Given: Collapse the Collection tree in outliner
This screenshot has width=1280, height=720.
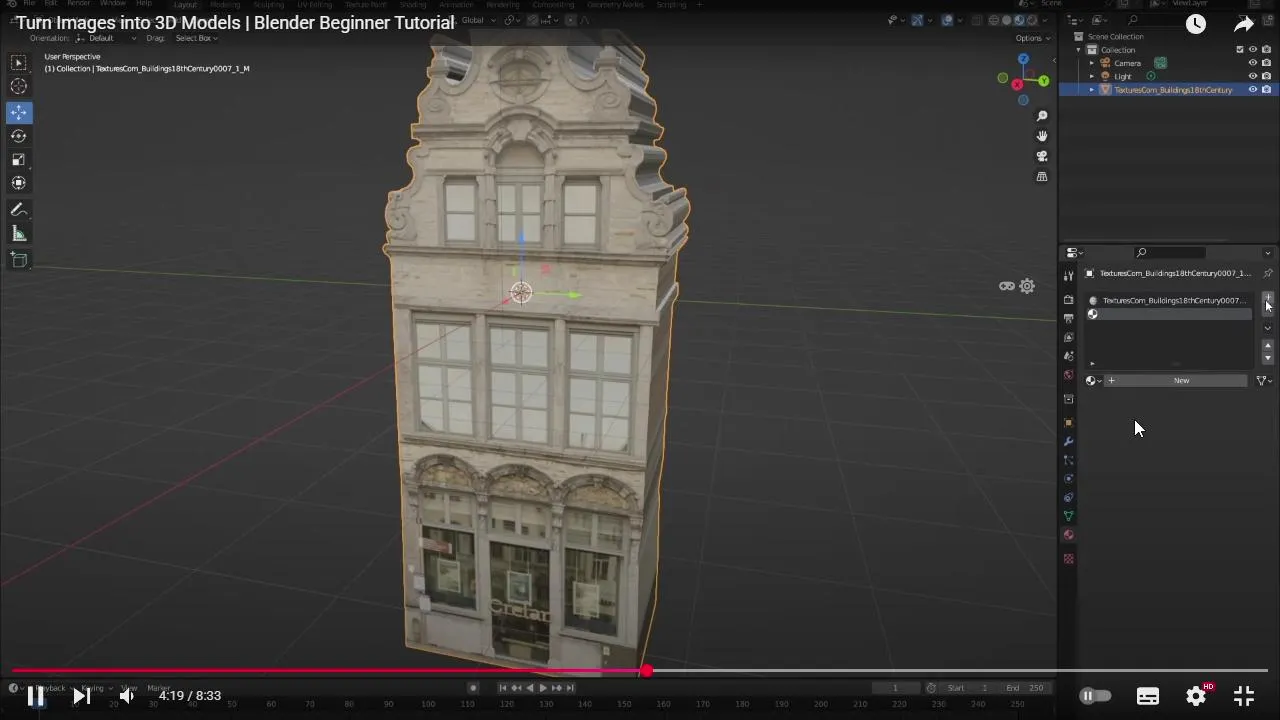Looking at the screenshot, I should [1079, 50].
